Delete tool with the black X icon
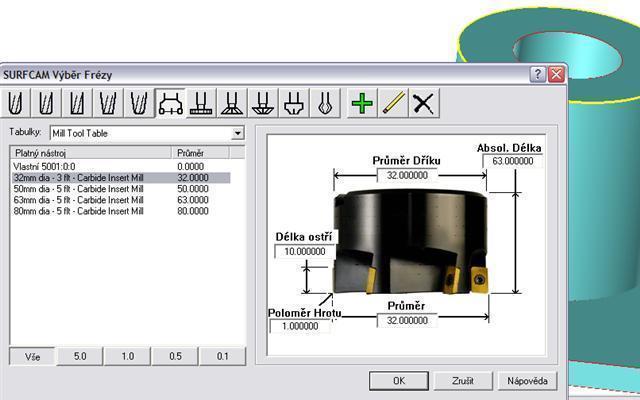Viewport: 640px width, 400px height. click(424, 103)
